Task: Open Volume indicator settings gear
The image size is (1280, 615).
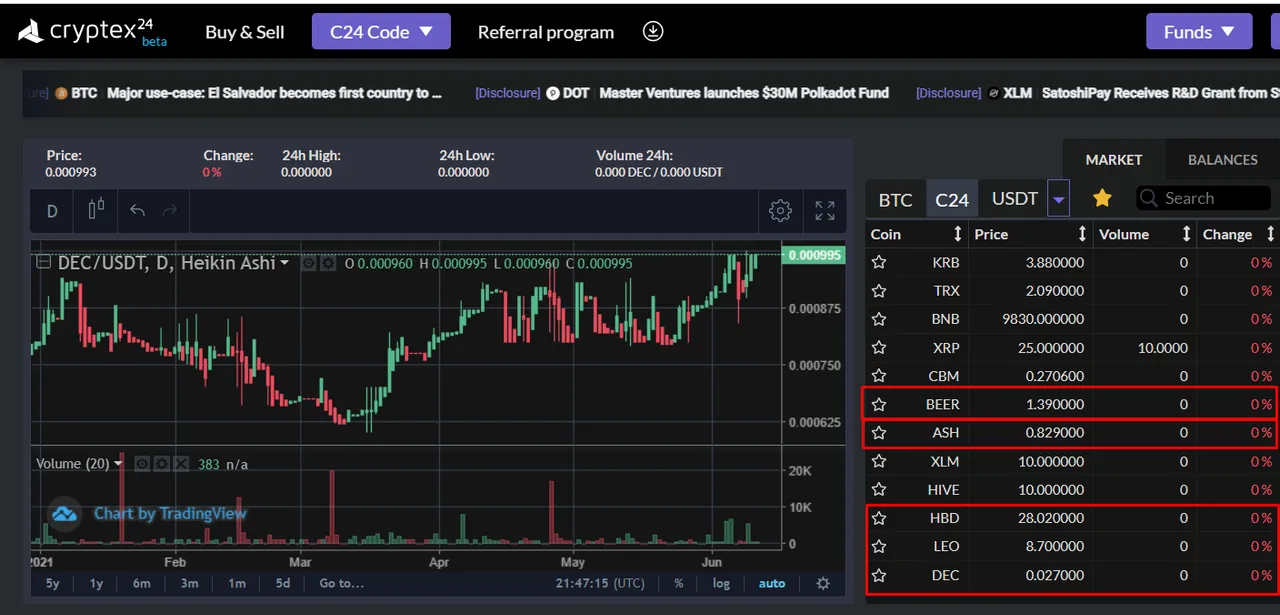Action: tap(161, 464)
